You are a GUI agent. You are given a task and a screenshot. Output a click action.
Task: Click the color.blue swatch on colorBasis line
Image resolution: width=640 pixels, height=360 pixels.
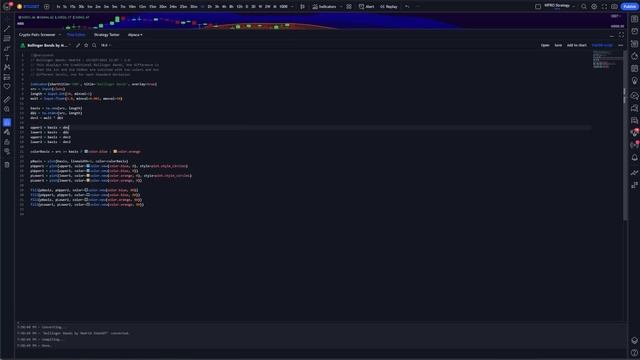tap(86, 151)
